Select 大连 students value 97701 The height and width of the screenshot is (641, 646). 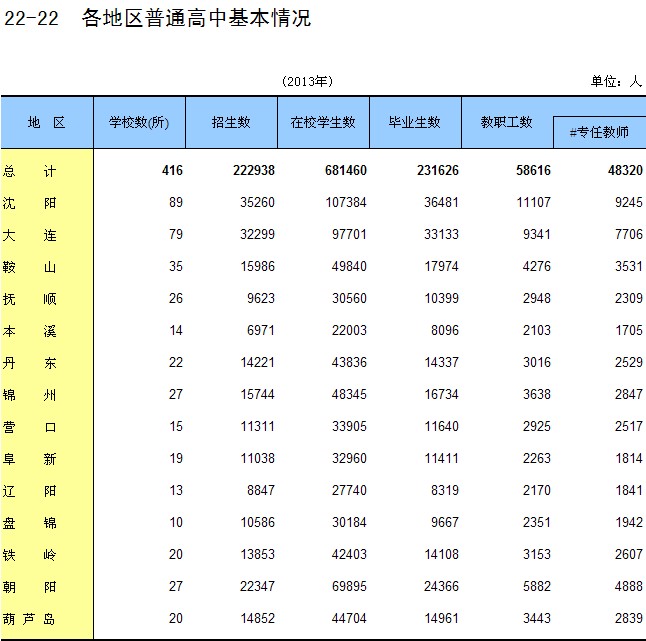(x=349, y=234)
